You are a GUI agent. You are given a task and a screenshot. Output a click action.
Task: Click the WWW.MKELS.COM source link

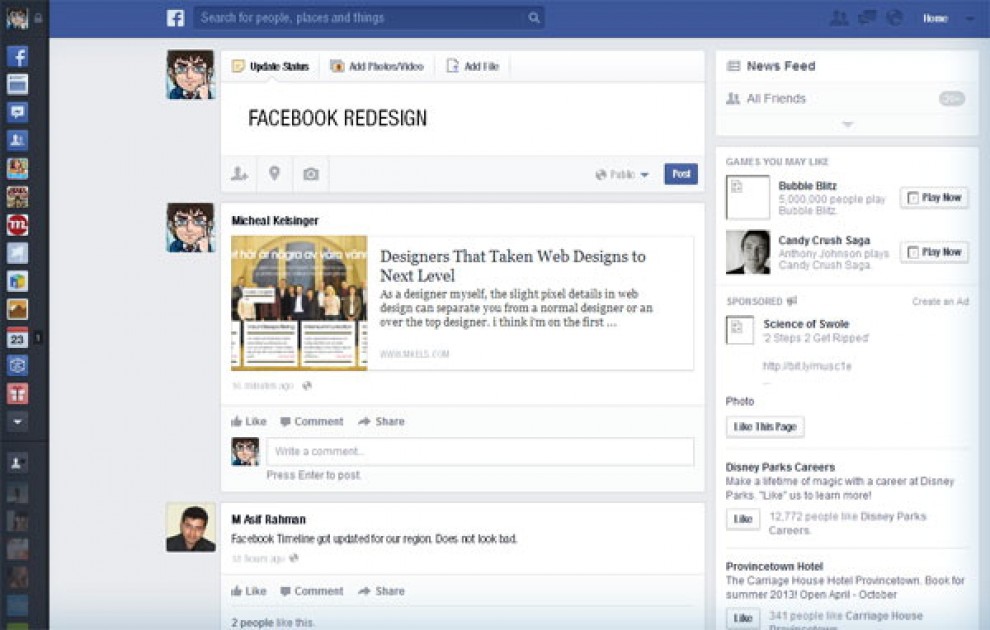414,354
